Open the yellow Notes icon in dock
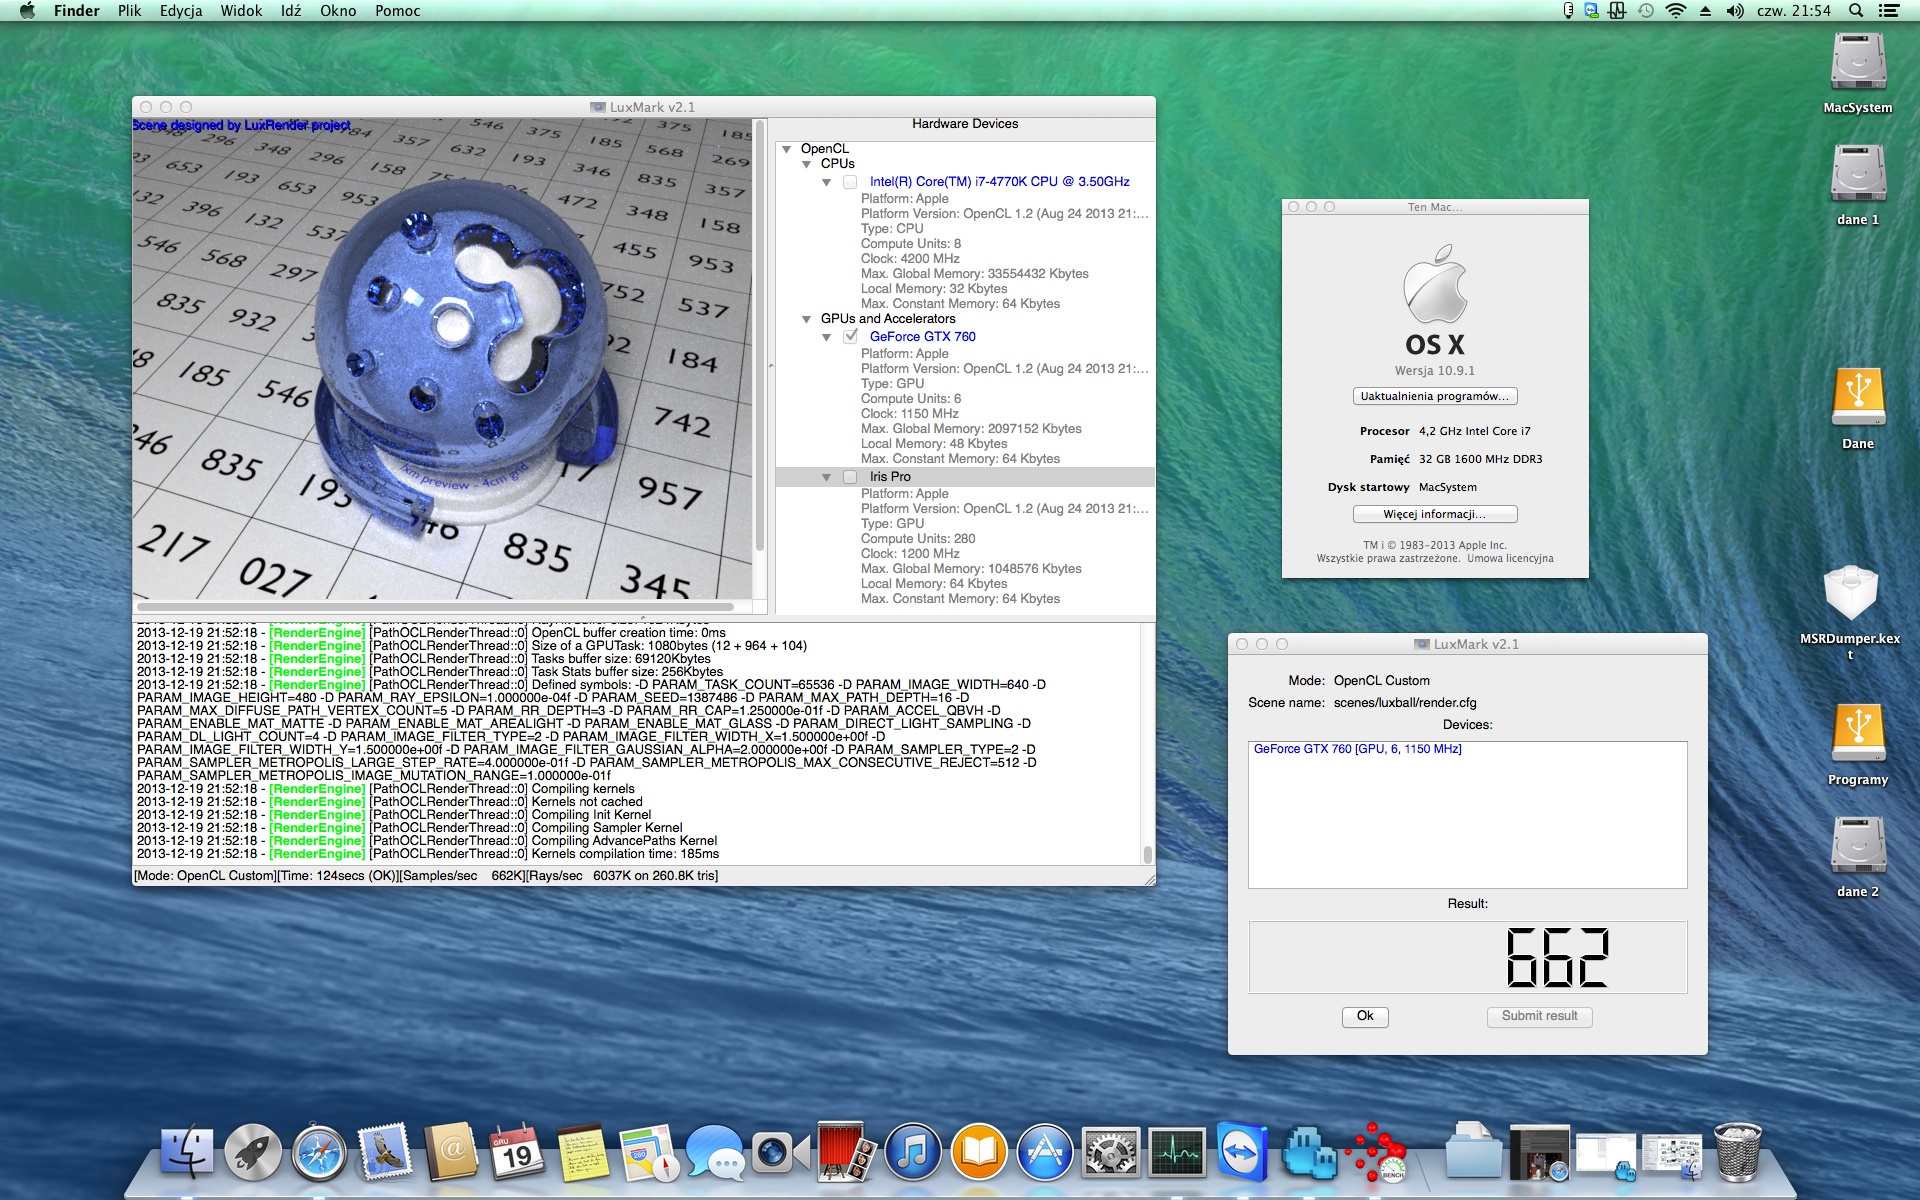This screenshot has height=1200, width=1920. [583, 1153]
